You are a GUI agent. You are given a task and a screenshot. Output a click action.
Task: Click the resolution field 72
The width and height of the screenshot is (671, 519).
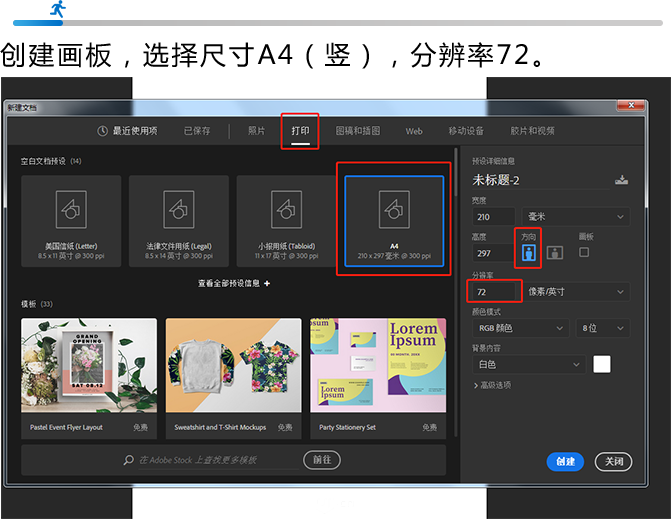[x=494, y=292]
